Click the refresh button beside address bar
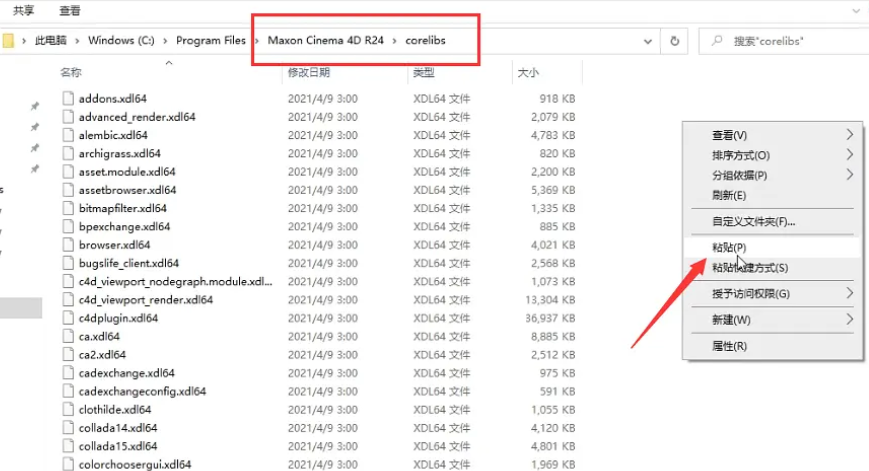869x471 pixels. (x=674, y=41)
